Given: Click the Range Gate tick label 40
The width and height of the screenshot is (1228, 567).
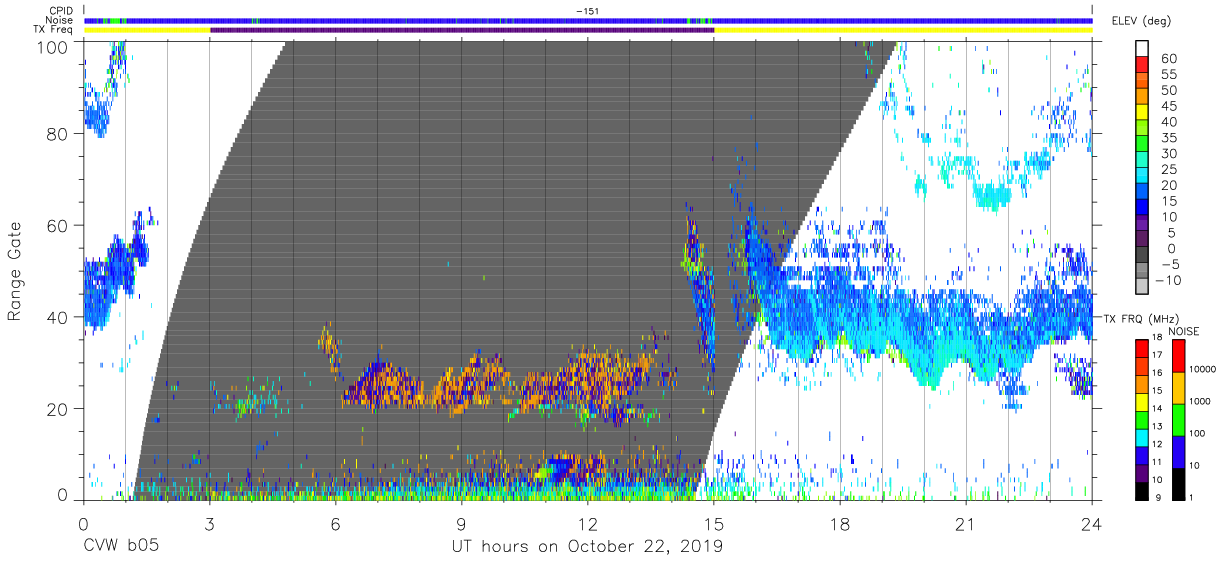Looking at the screenshot, I should click(x=59, y=317).
